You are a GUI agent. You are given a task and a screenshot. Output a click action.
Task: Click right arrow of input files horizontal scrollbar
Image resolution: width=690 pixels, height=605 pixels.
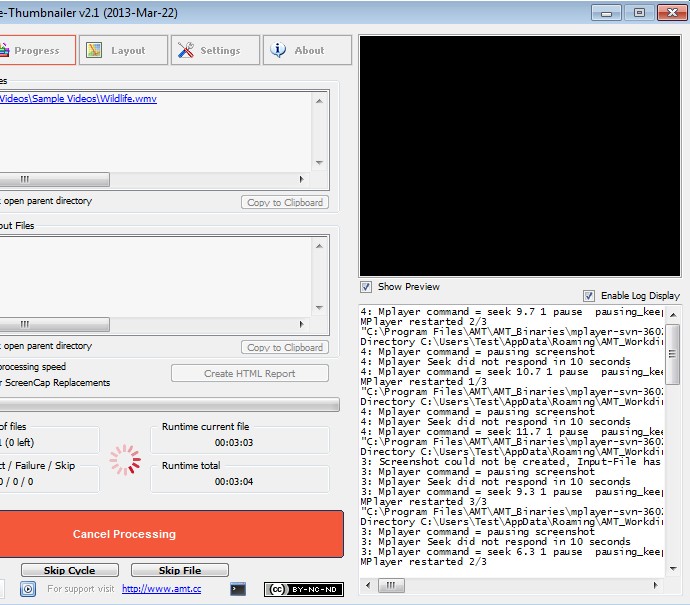301,179
